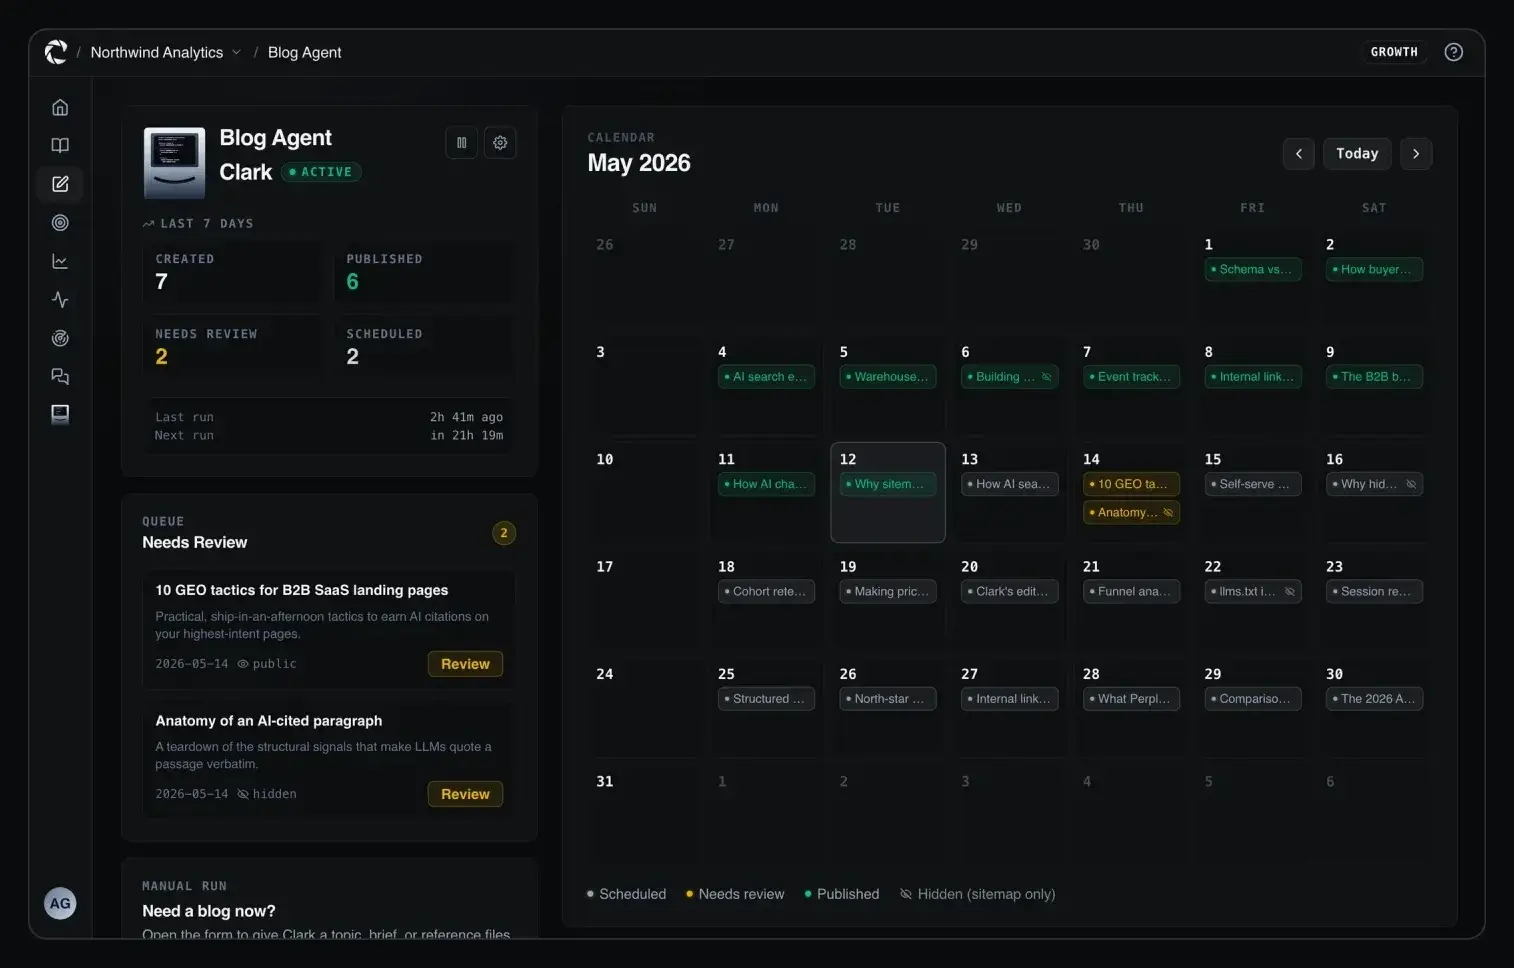Open the 'Anatomy...' needs-review calendar event
The width and height of the screenshot is (1514, 968).
point(1131,512)
